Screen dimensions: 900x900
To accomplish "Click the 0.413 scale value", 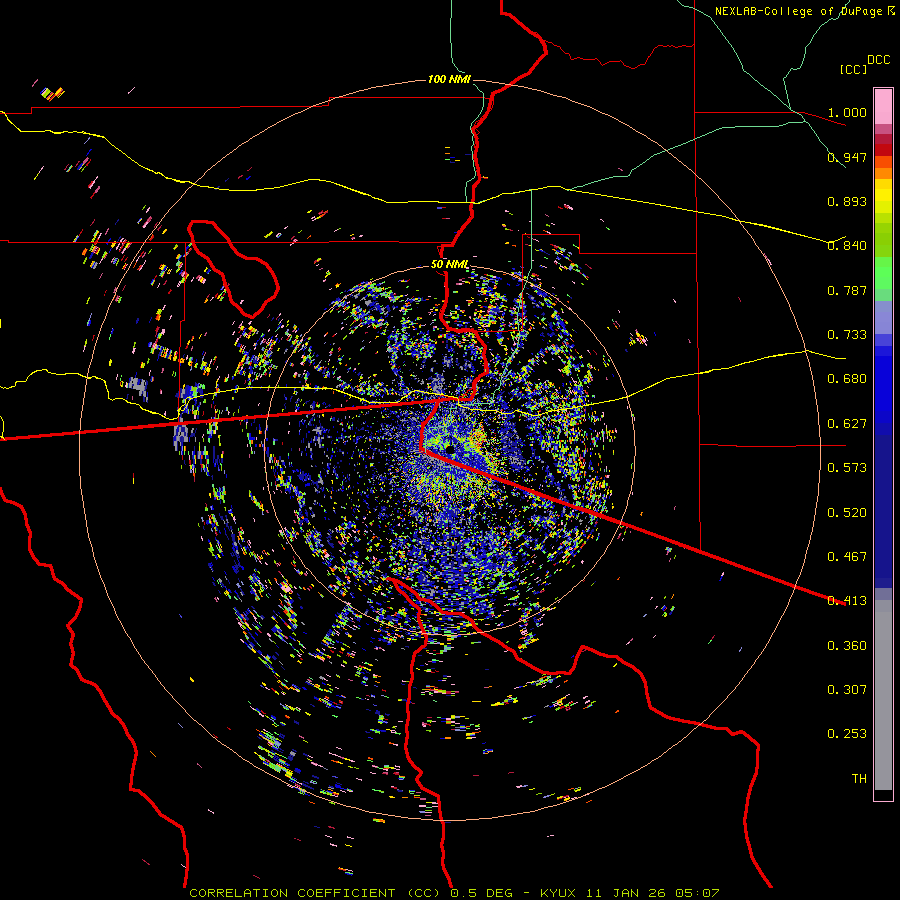I will tap(847, 600).
